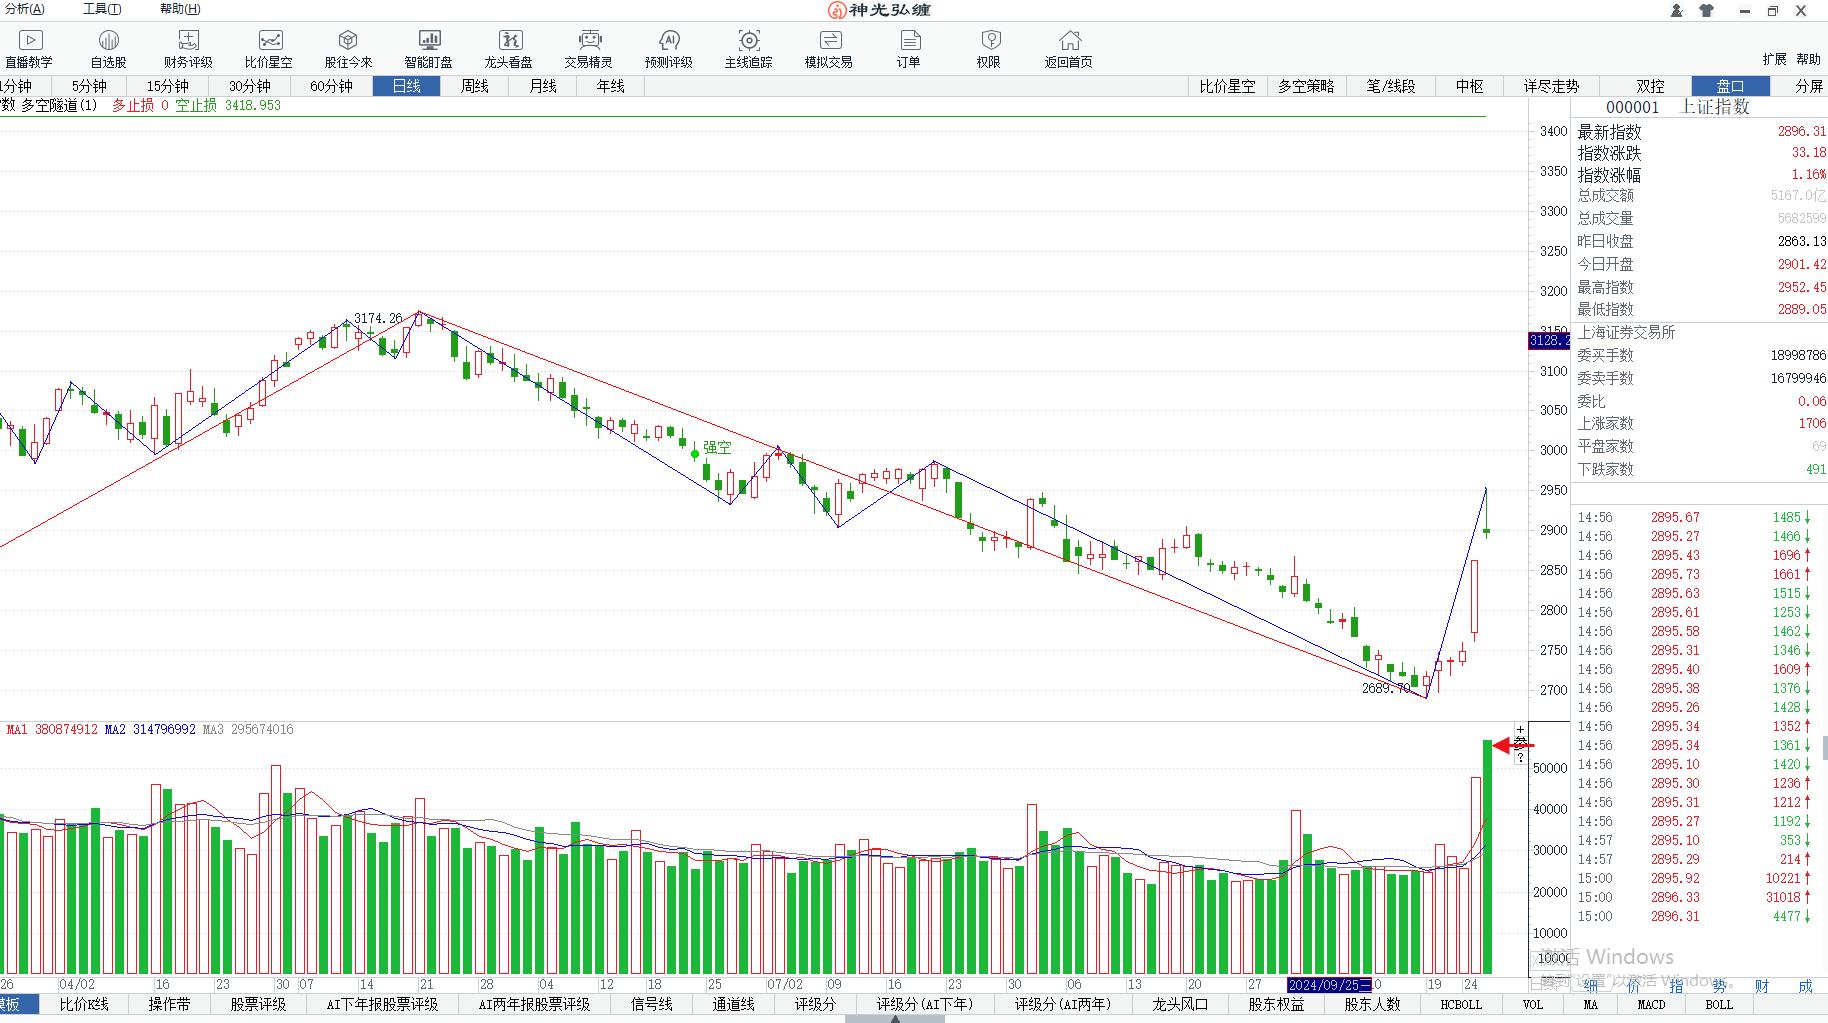
Task: Select the 通道线 indicator tab
Action: (733, 1004)
